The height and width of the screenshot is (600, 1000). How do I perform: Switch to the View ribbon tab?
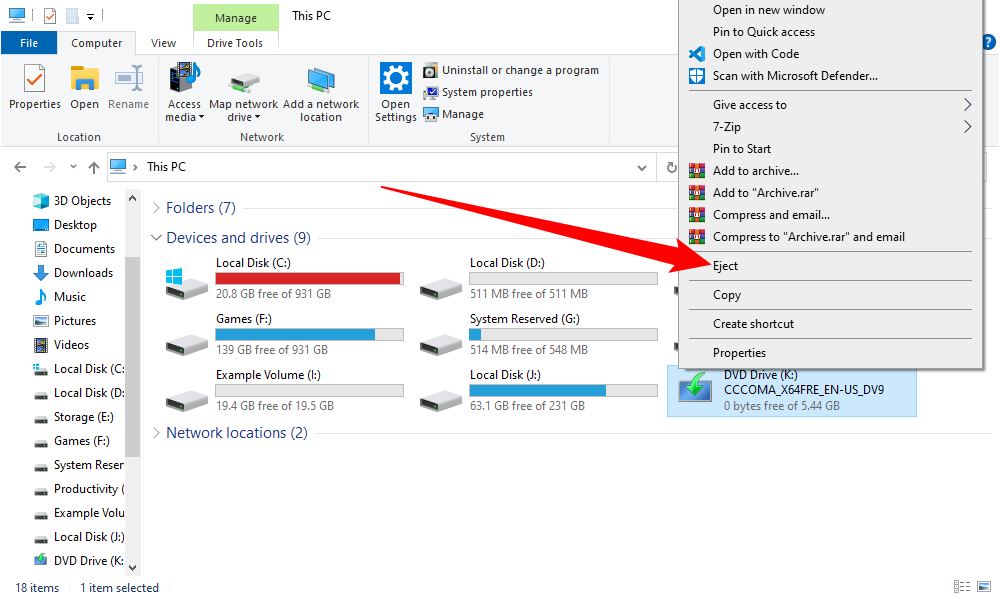(x=163, y=43)
